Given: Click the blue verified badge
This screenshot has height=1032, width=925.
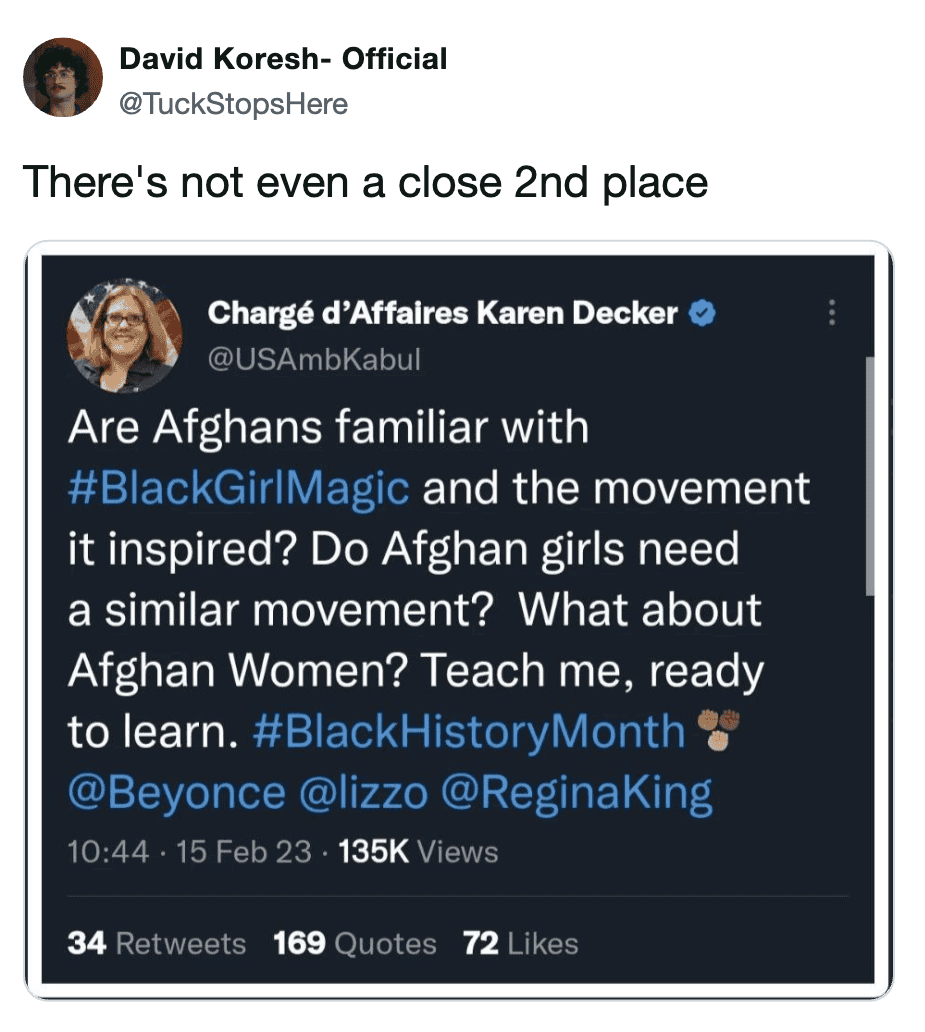Looking at the screenshot, I should pyautogui.click(x=704, y=314).
